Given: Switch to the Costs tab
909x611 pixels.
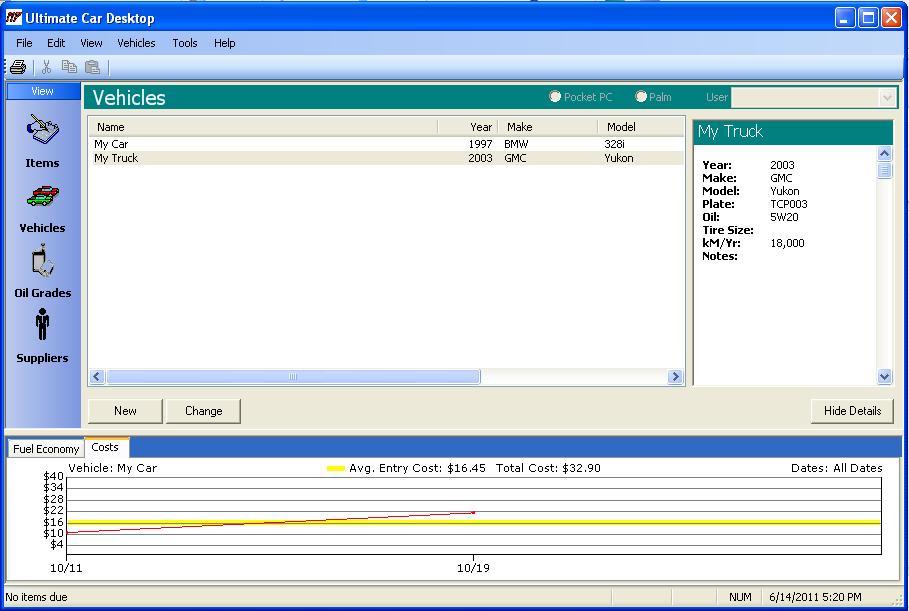Looking at the screenshot, I should click(x=105, y=447).
